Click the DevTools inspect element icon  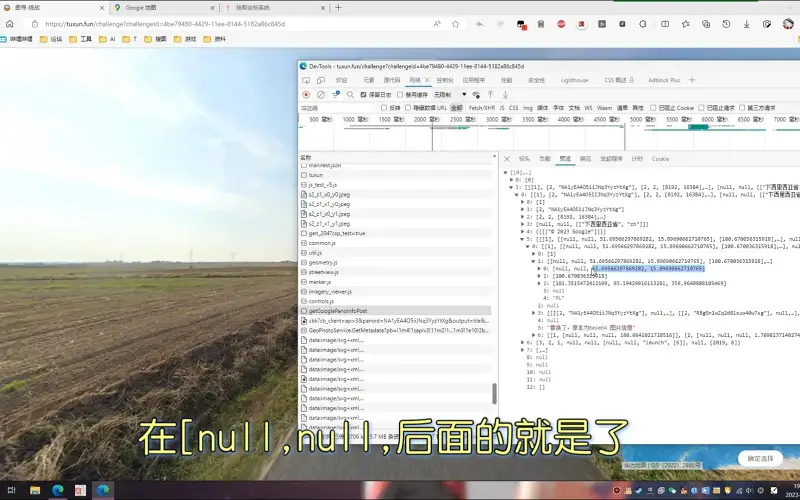[307, 79]
